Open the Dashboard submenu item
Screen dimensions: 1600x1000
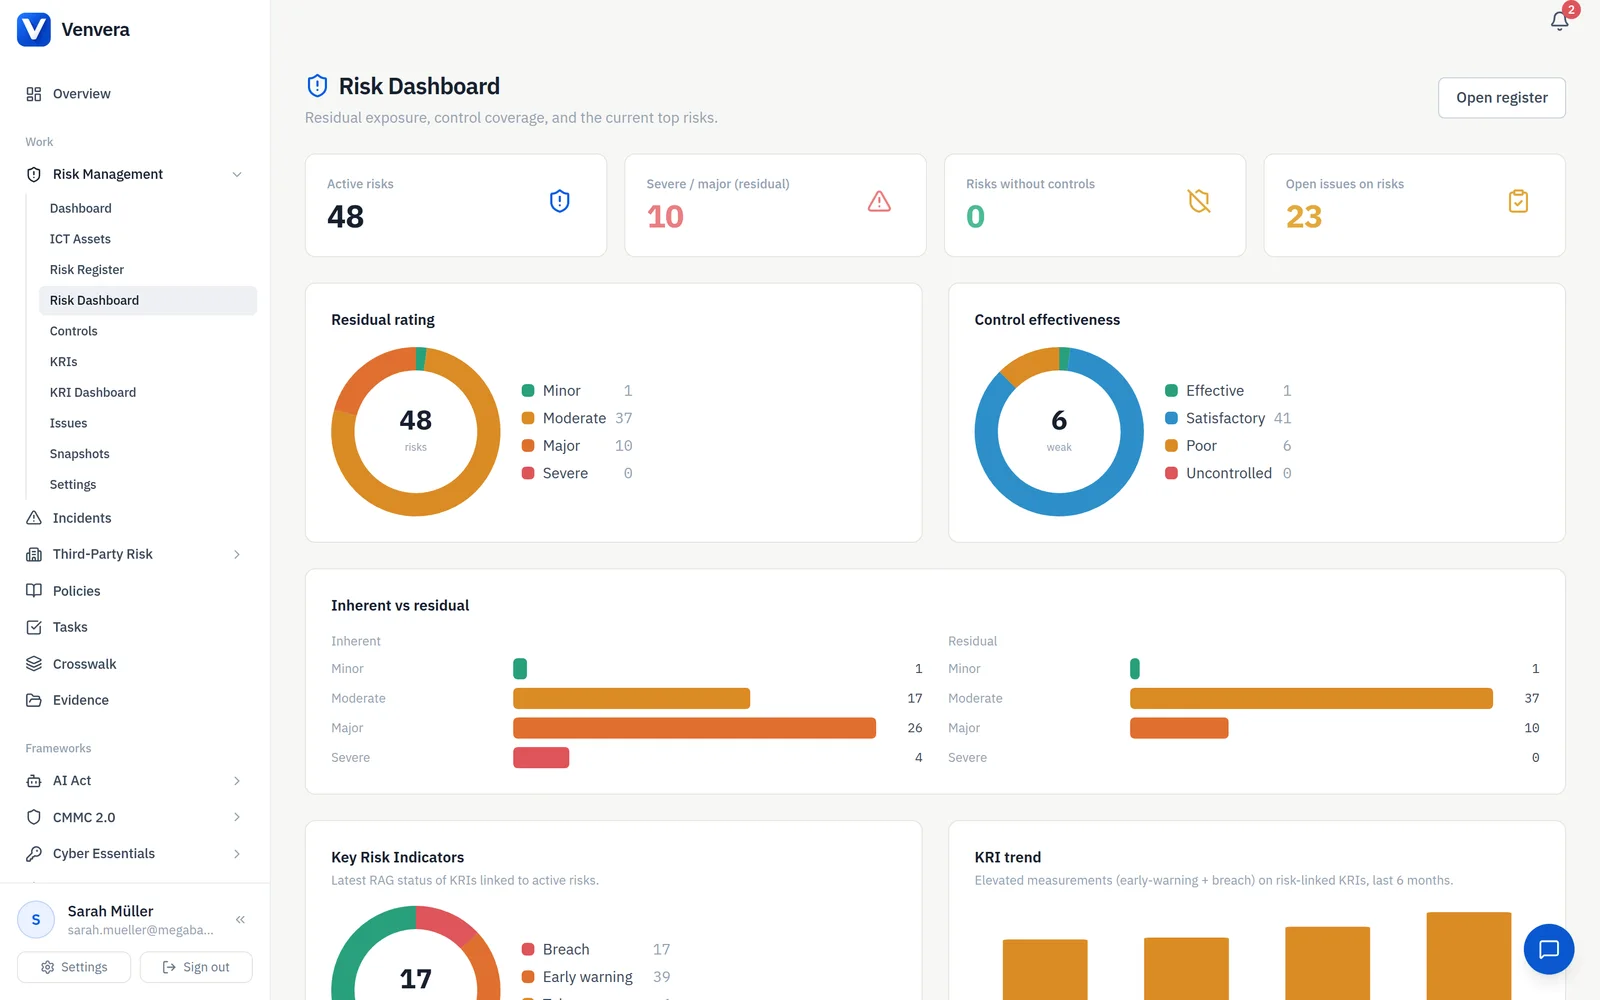(x=148, y=208)
